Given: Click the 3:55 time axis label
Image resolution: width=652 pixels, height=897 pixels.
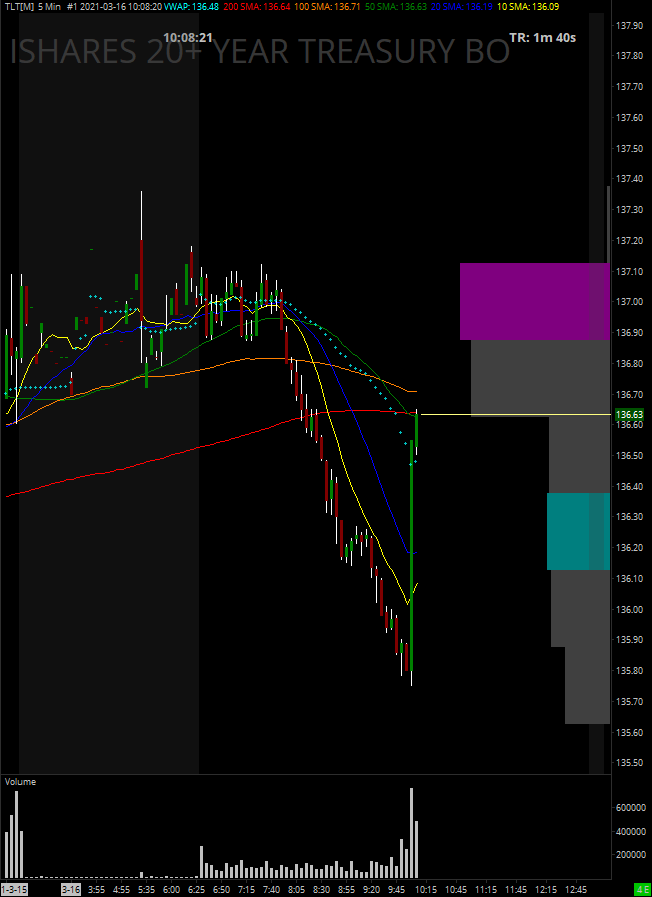Looking at the screenshot, I should point(96,890).
